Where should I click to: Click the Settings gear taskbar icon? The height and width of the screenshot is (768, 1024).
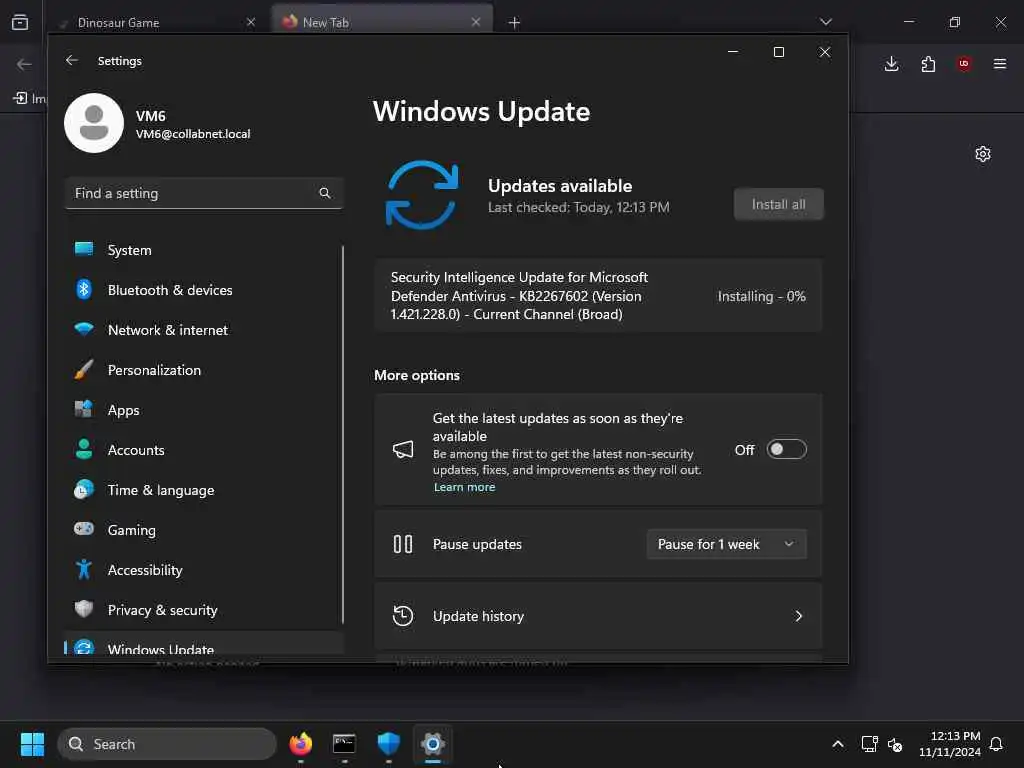point(432,744)
